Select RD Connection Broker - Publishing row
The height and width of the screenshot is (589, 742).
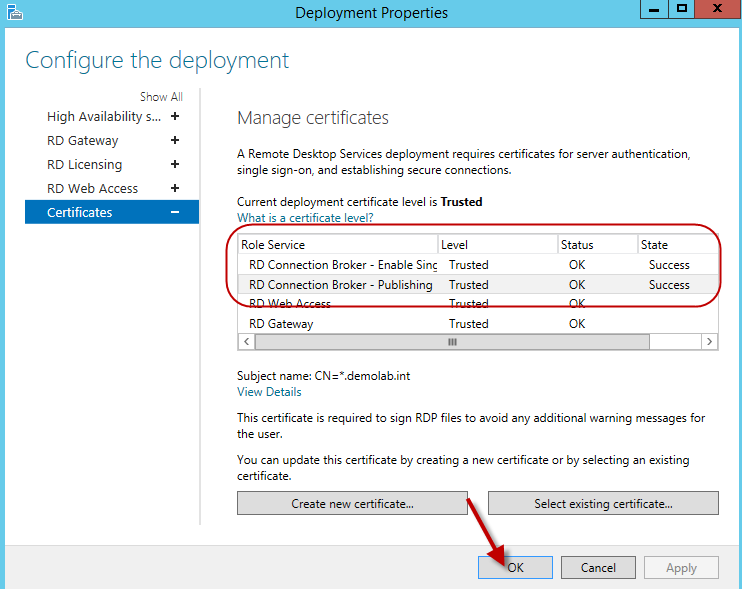click(340, 284)
